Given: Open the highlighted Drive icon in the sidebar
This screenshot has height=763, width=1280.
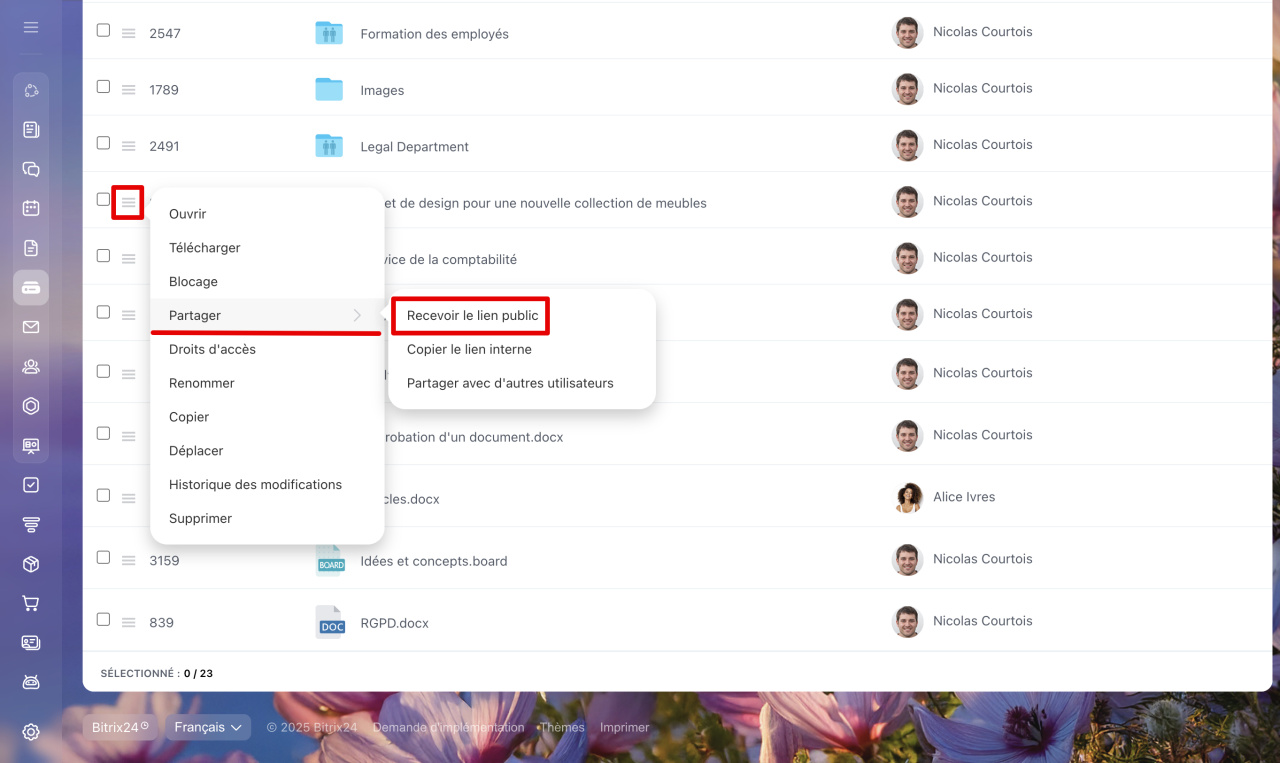Looking at the screenshot, I should [31, 287].
